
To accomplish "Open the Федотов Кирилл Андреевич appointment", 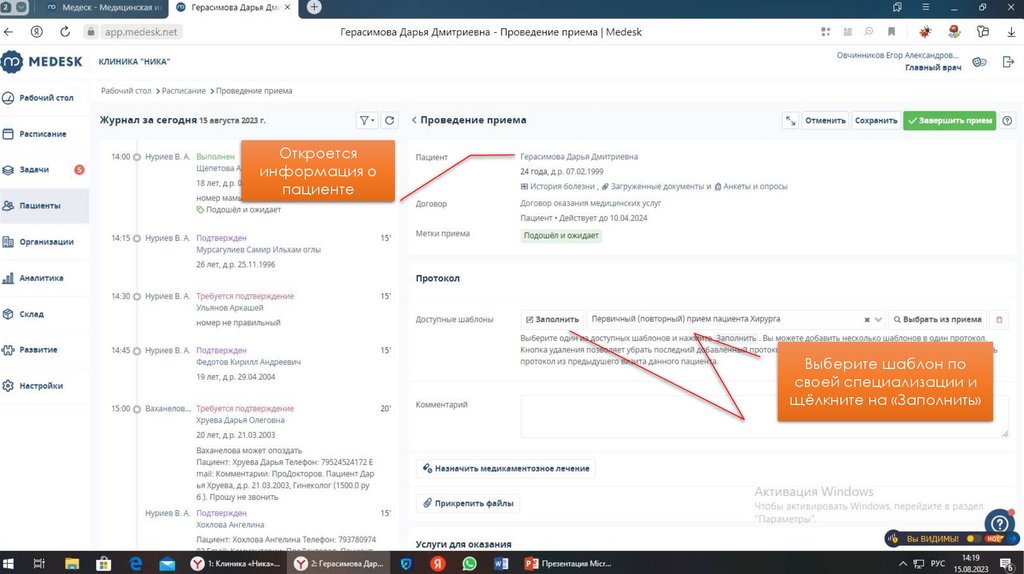I will pyautogui.click(x=251, y=363).
